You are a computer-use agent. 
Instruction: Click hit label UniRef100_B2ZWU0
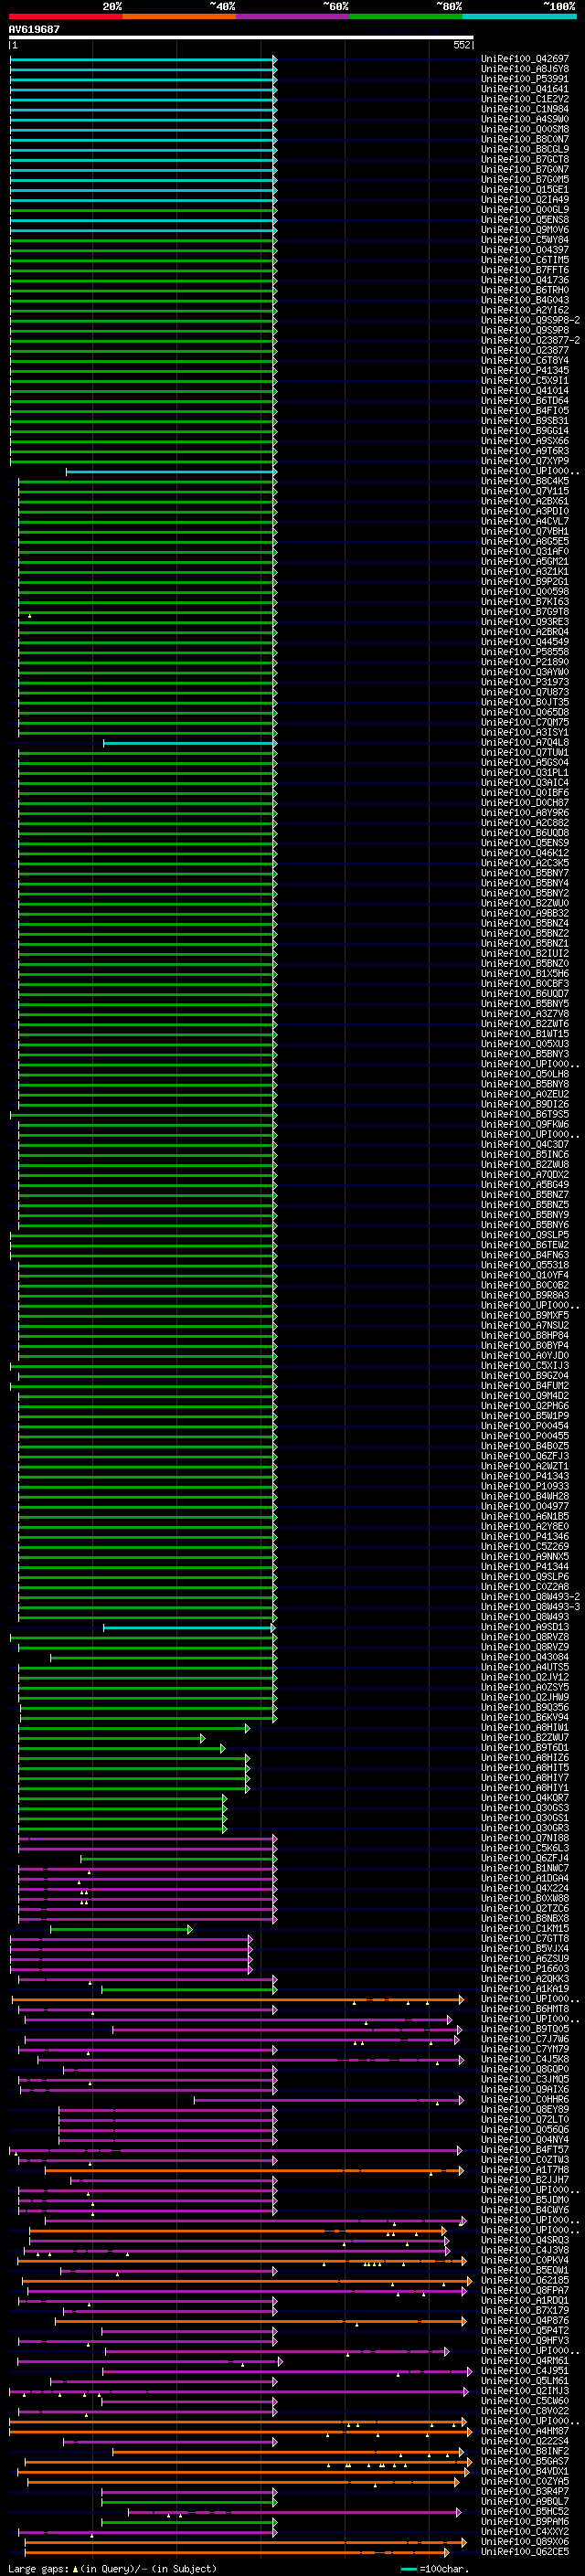tap(524, 903)
